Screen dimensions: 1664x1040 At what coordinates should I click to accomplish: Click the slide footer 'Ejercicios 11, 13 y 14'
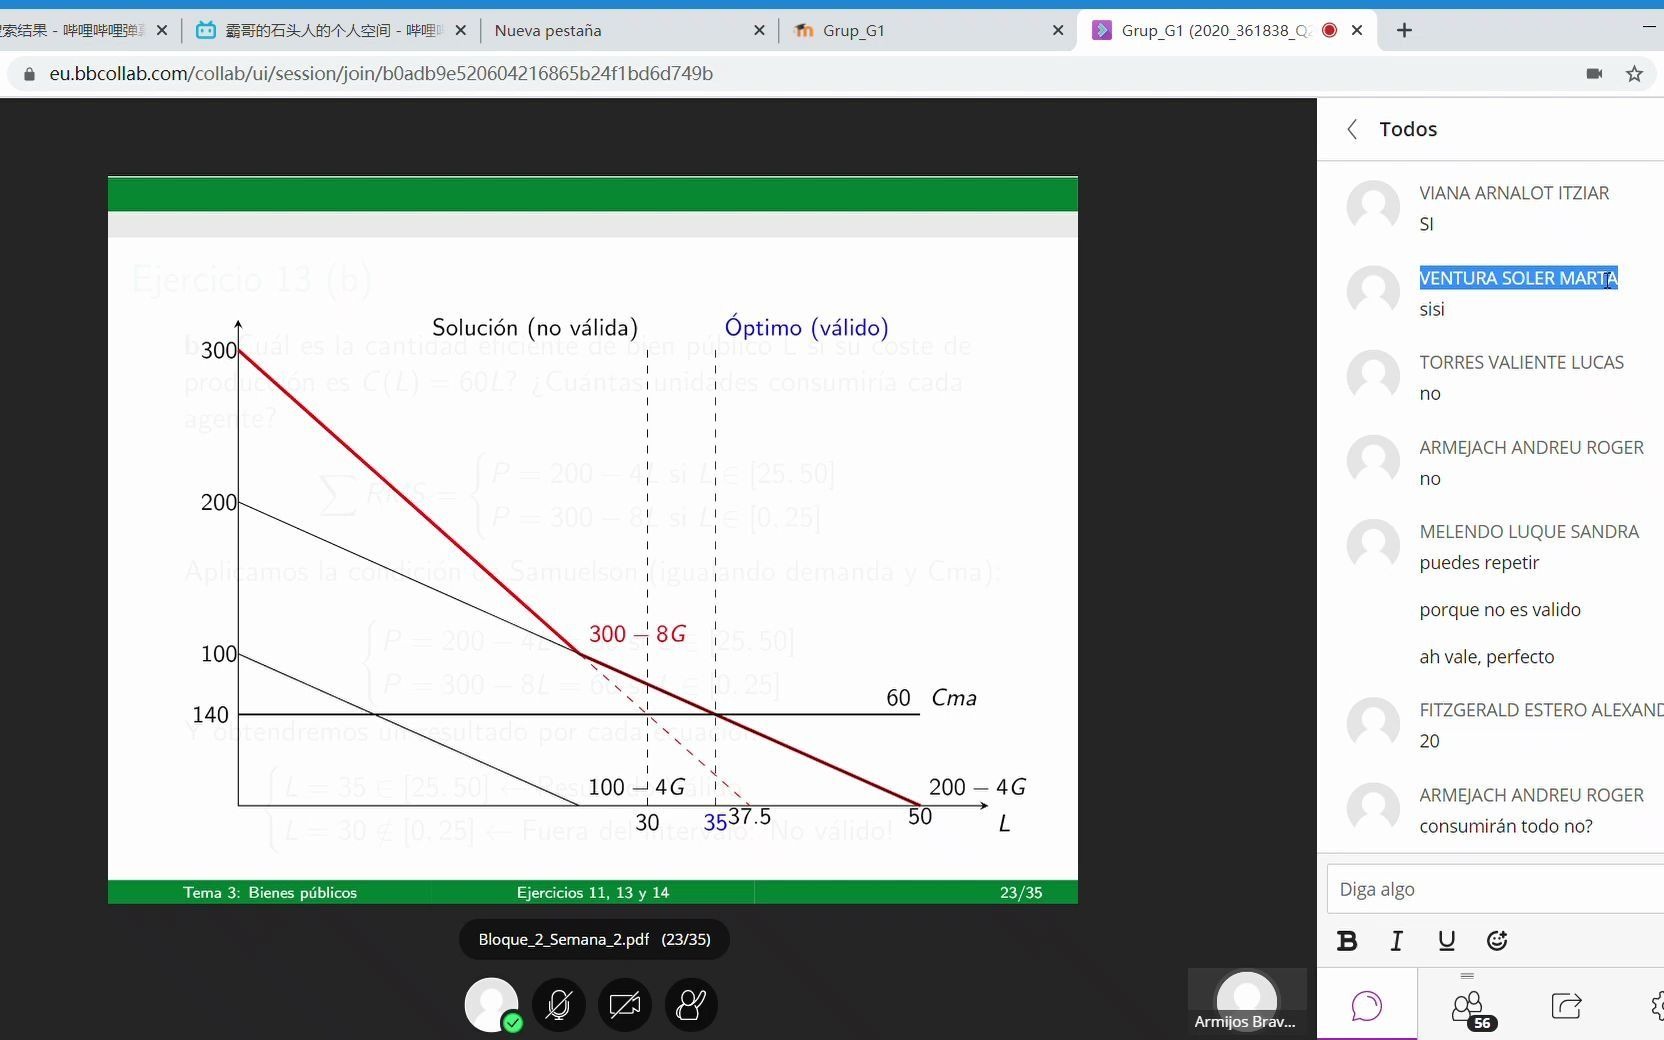(x=593, y=892)
